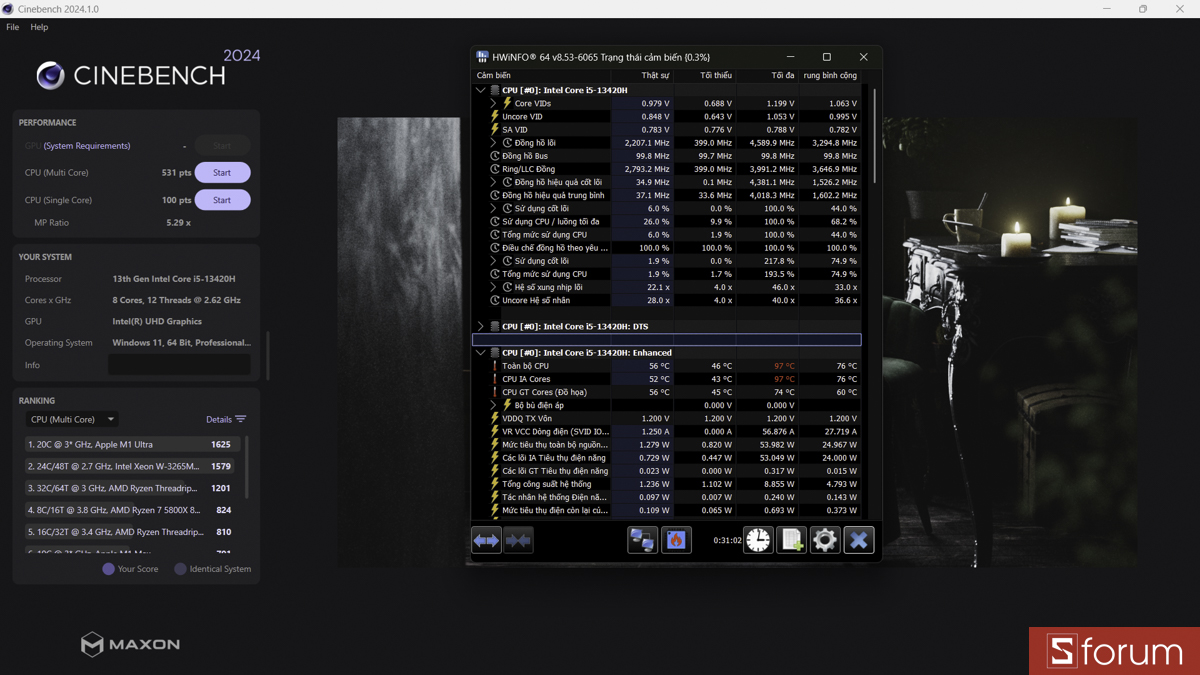The width and height of the screenshot is (1200, 675).
Task: Open HWiNFO sensor settings gear
Action: click(825, 540)
